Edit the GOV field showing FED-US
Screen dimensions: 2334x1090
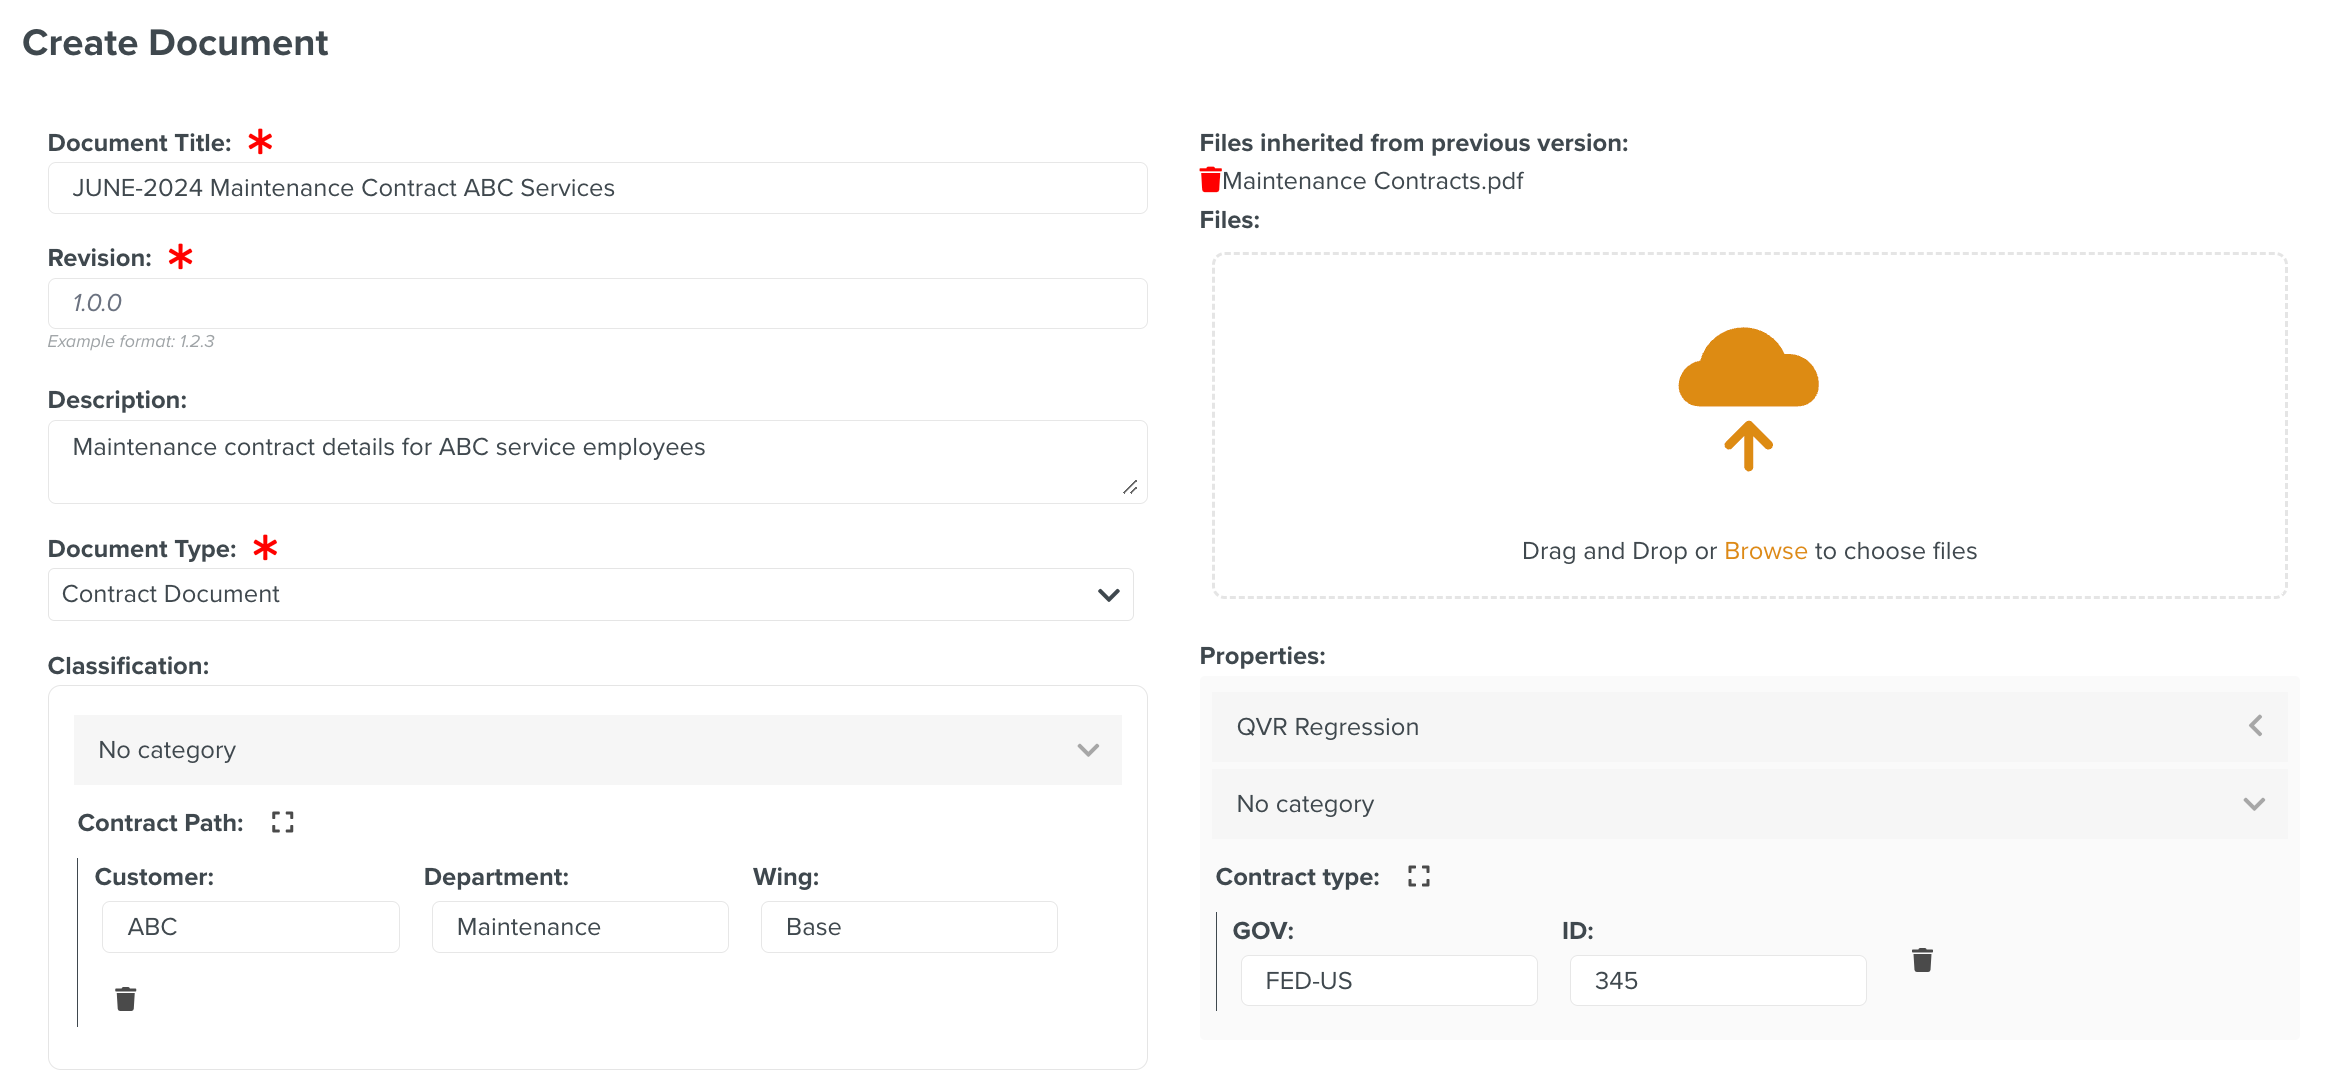[x=1388, y=981]
